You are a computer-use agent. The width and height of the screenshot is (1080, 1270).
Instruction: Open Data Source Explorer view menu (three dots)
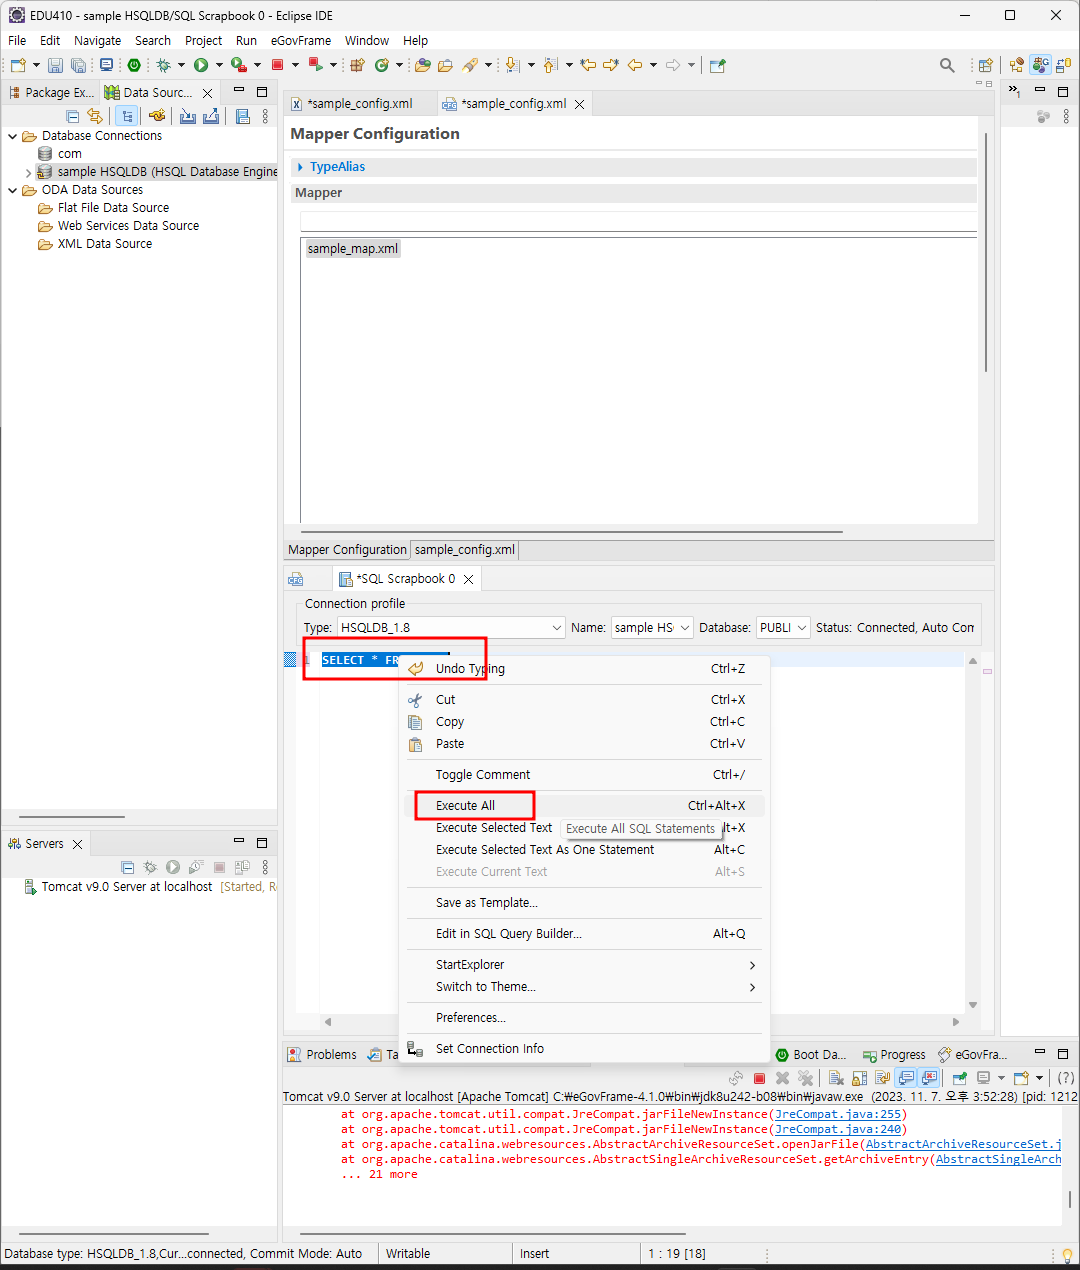click(x=265, y=116)
